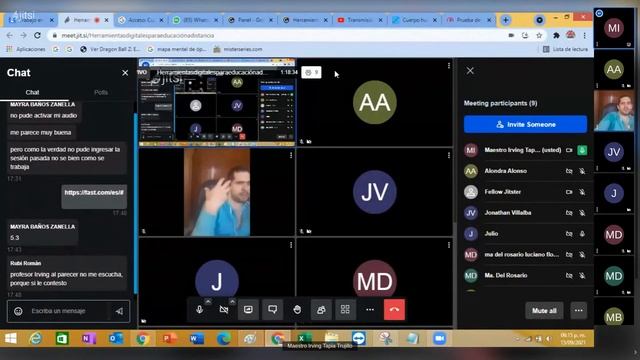Open Word from taskbar
The height and width of the screenshot is (360, 640).
pyautogui.click(x=197, y=338)
